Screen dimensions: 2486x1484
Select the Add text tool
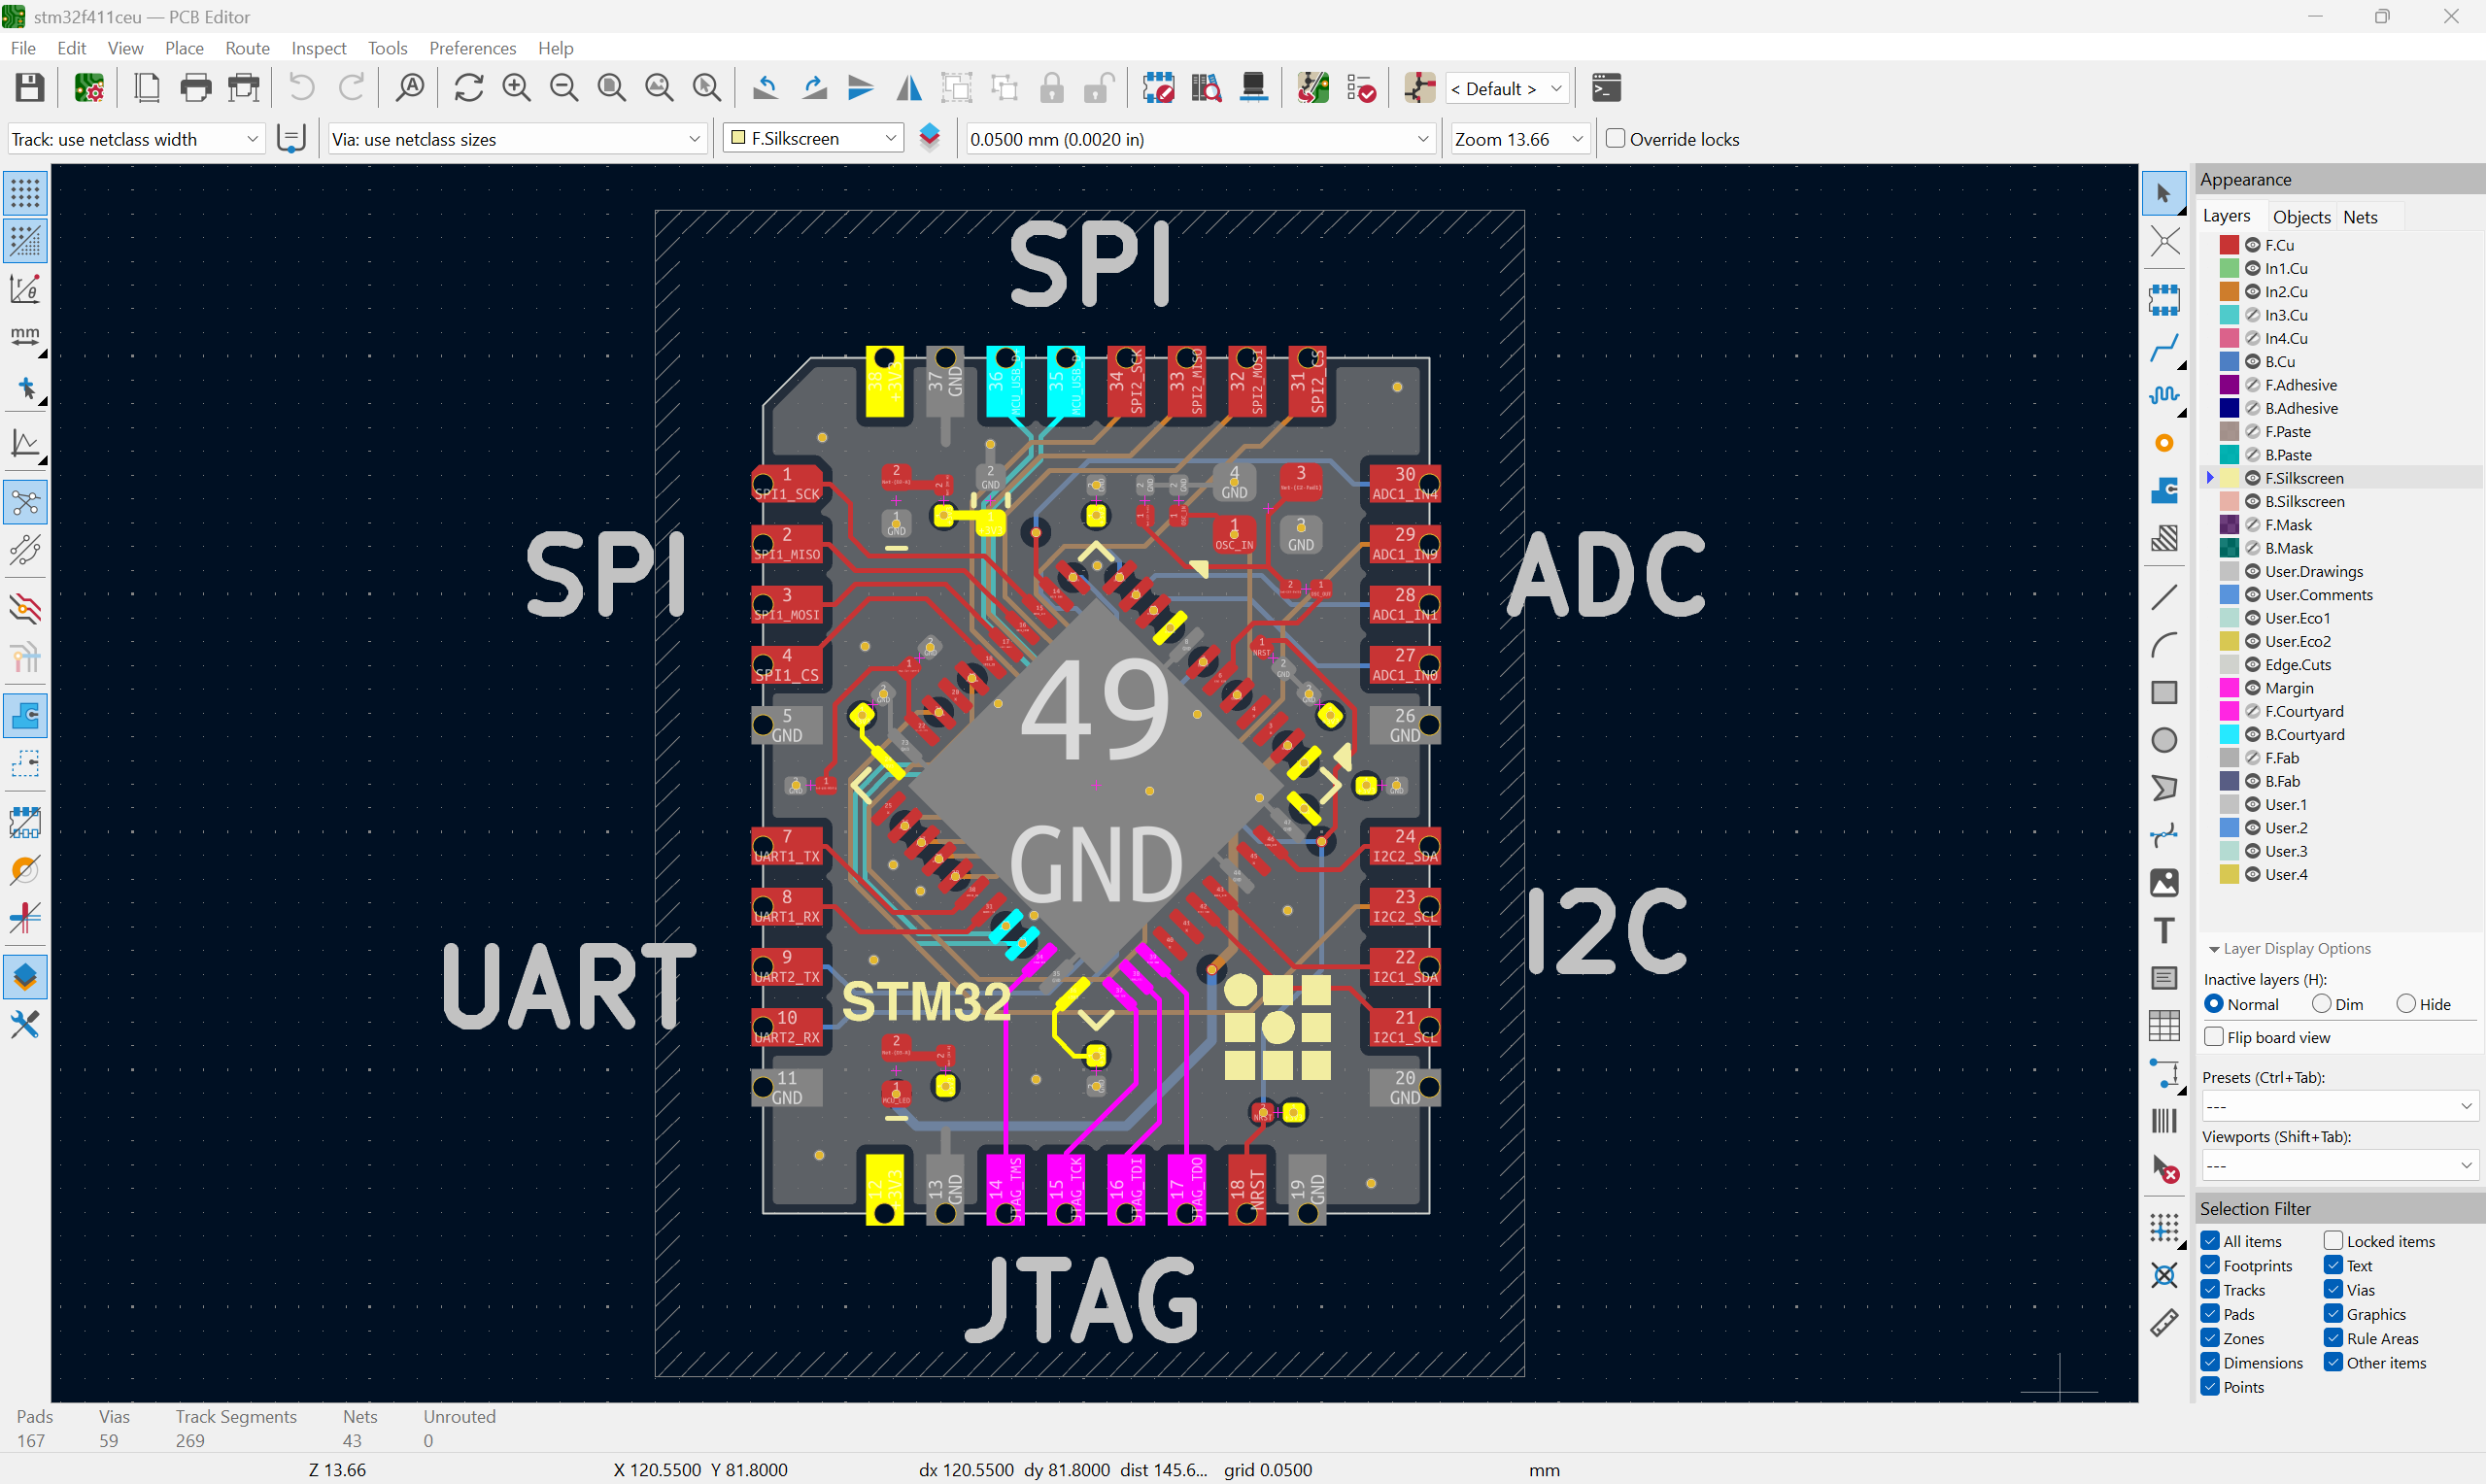(2164, 930)
